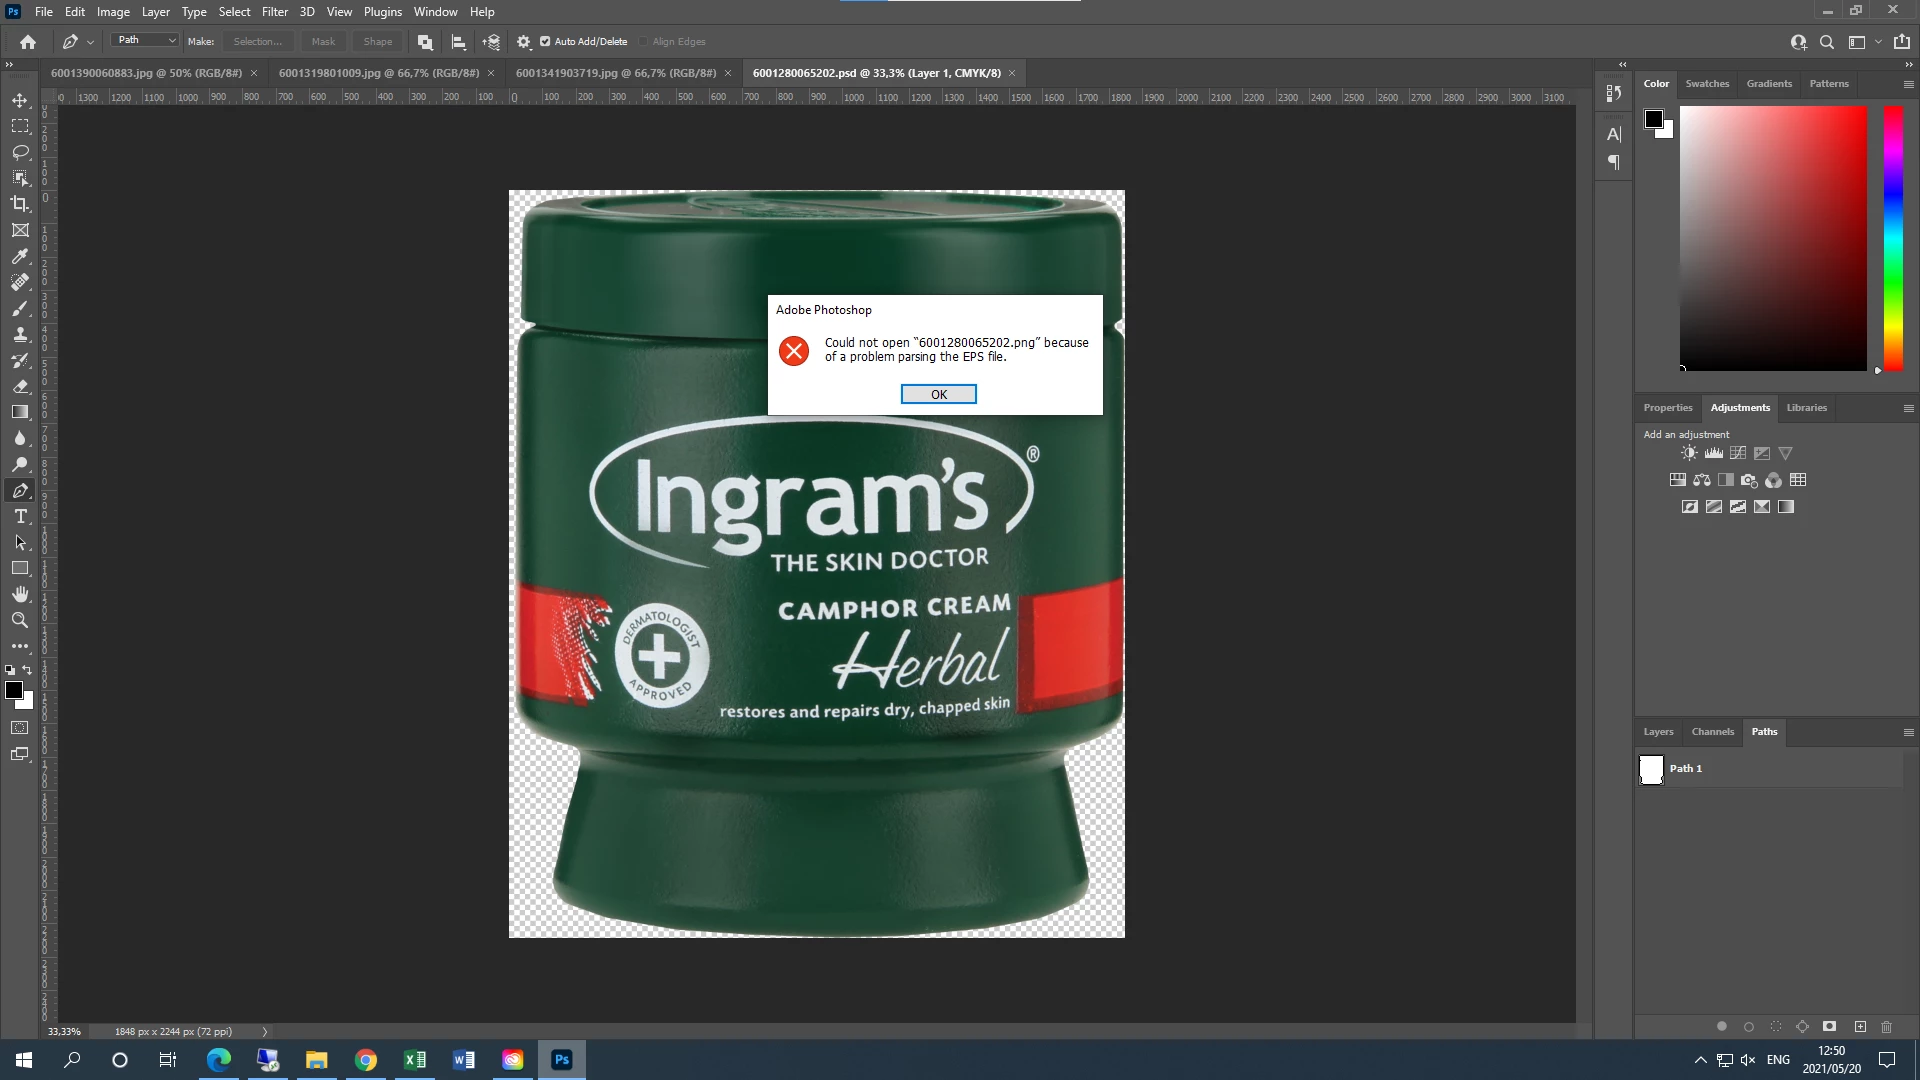Select the Clone Stamp tool

20,334
